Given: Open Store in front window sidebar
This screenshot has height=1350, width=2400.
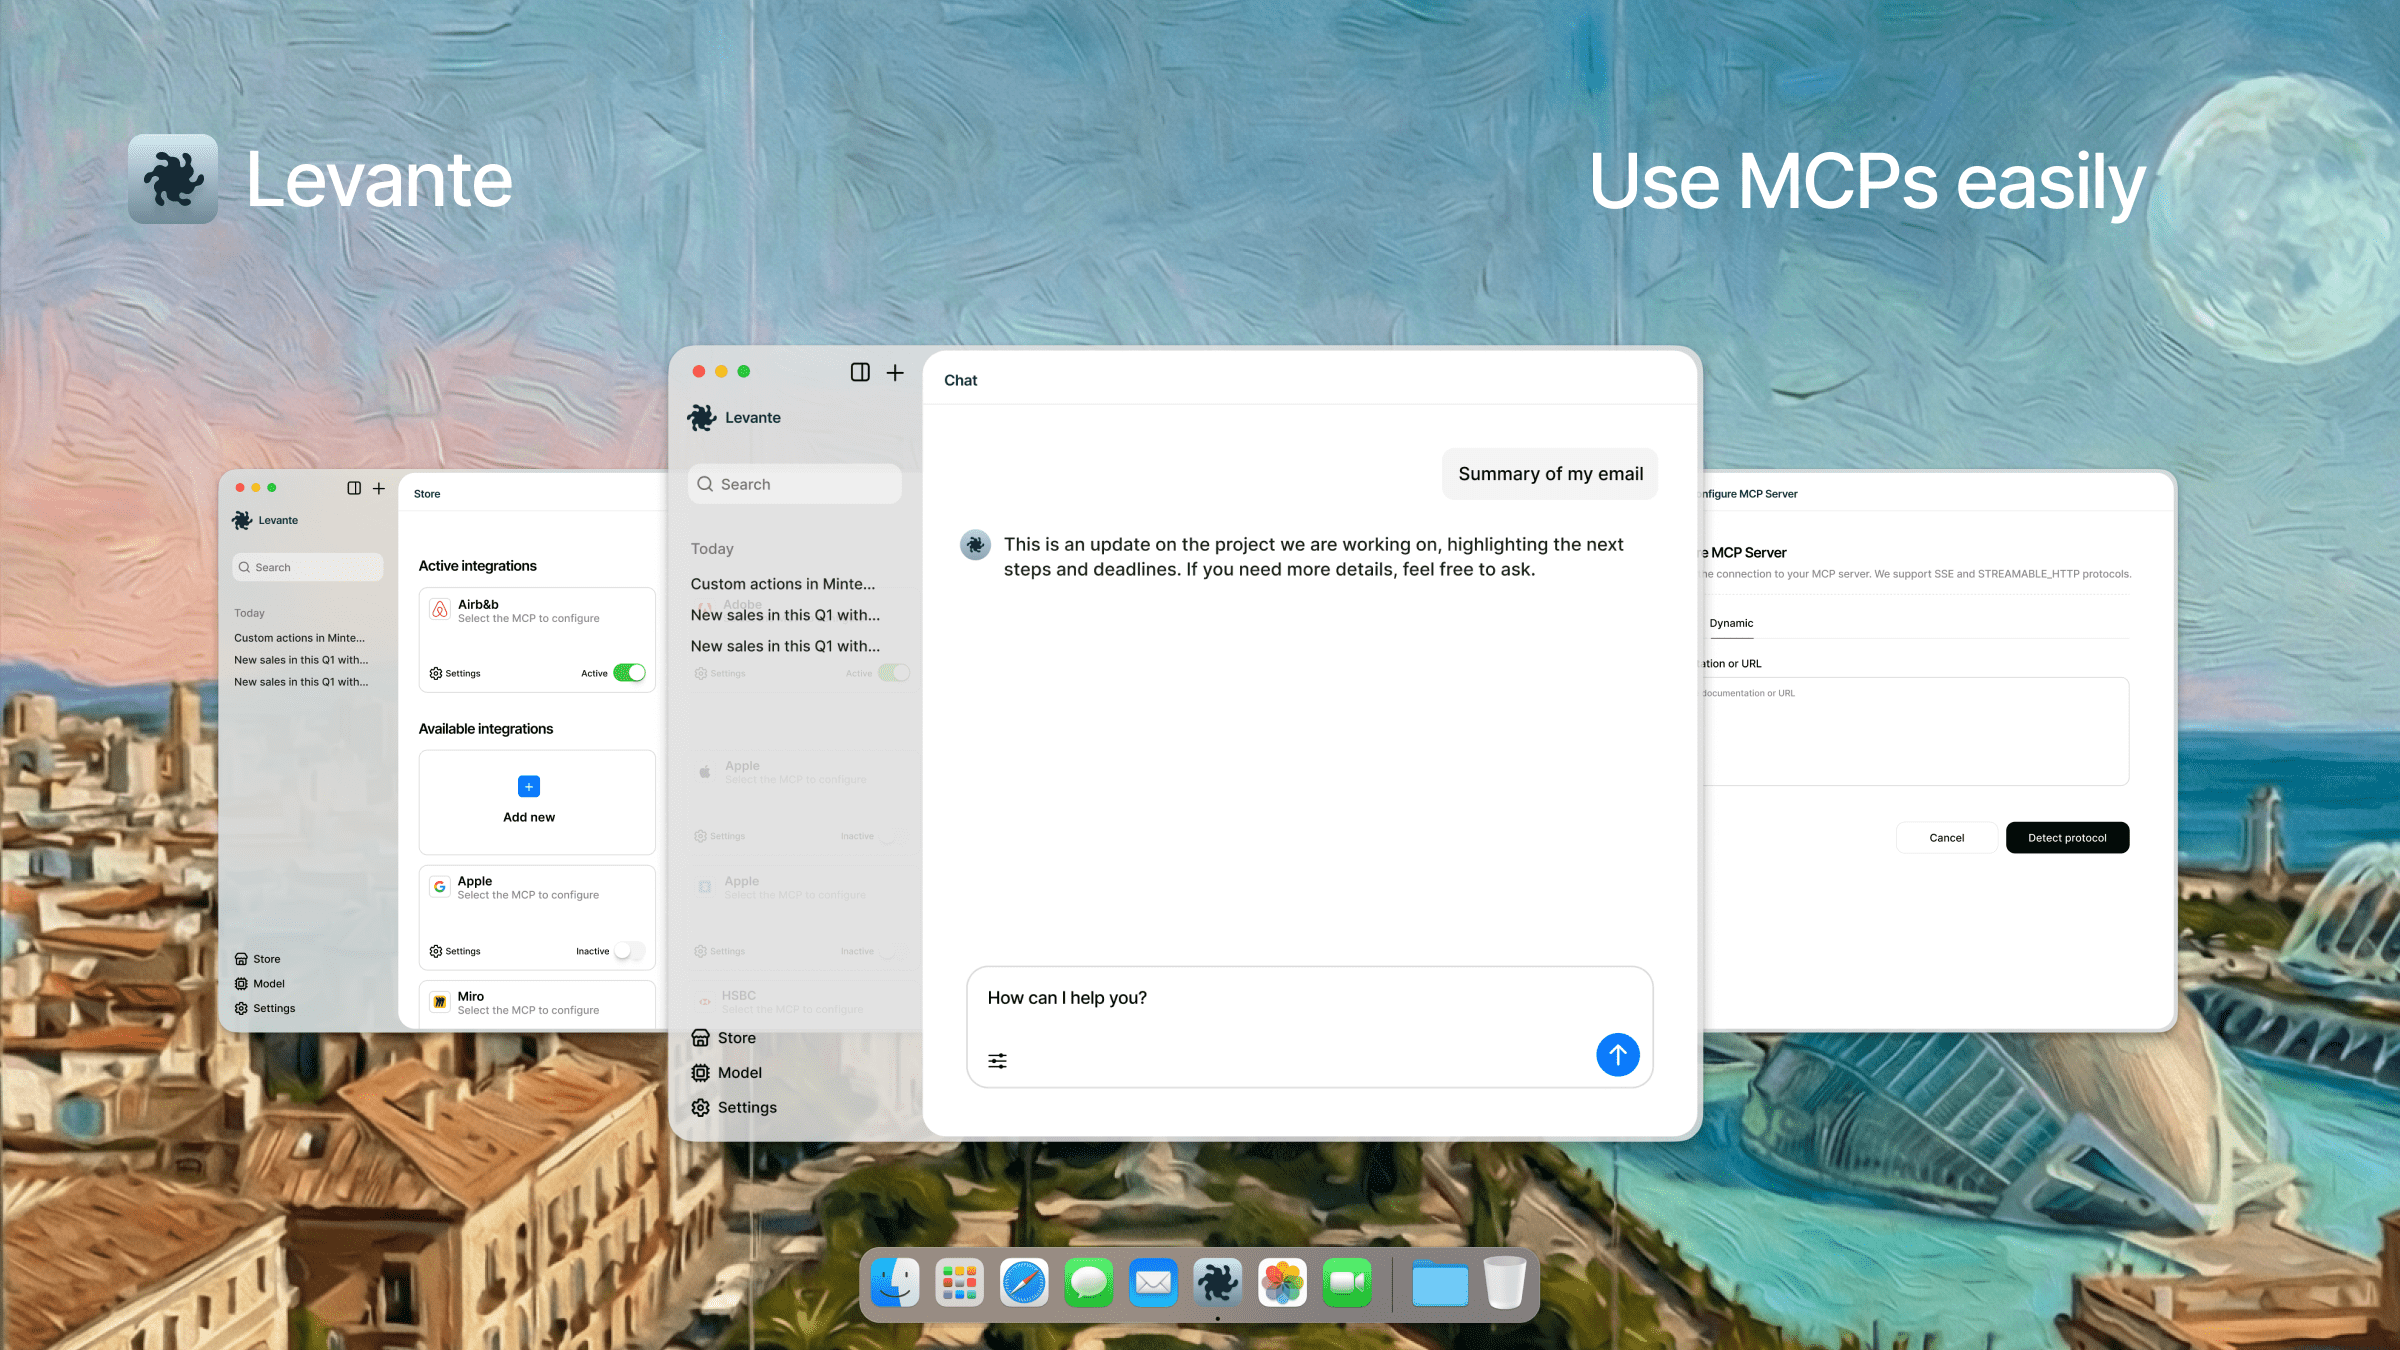Looking at the screenshot, I should [724, 1038].
